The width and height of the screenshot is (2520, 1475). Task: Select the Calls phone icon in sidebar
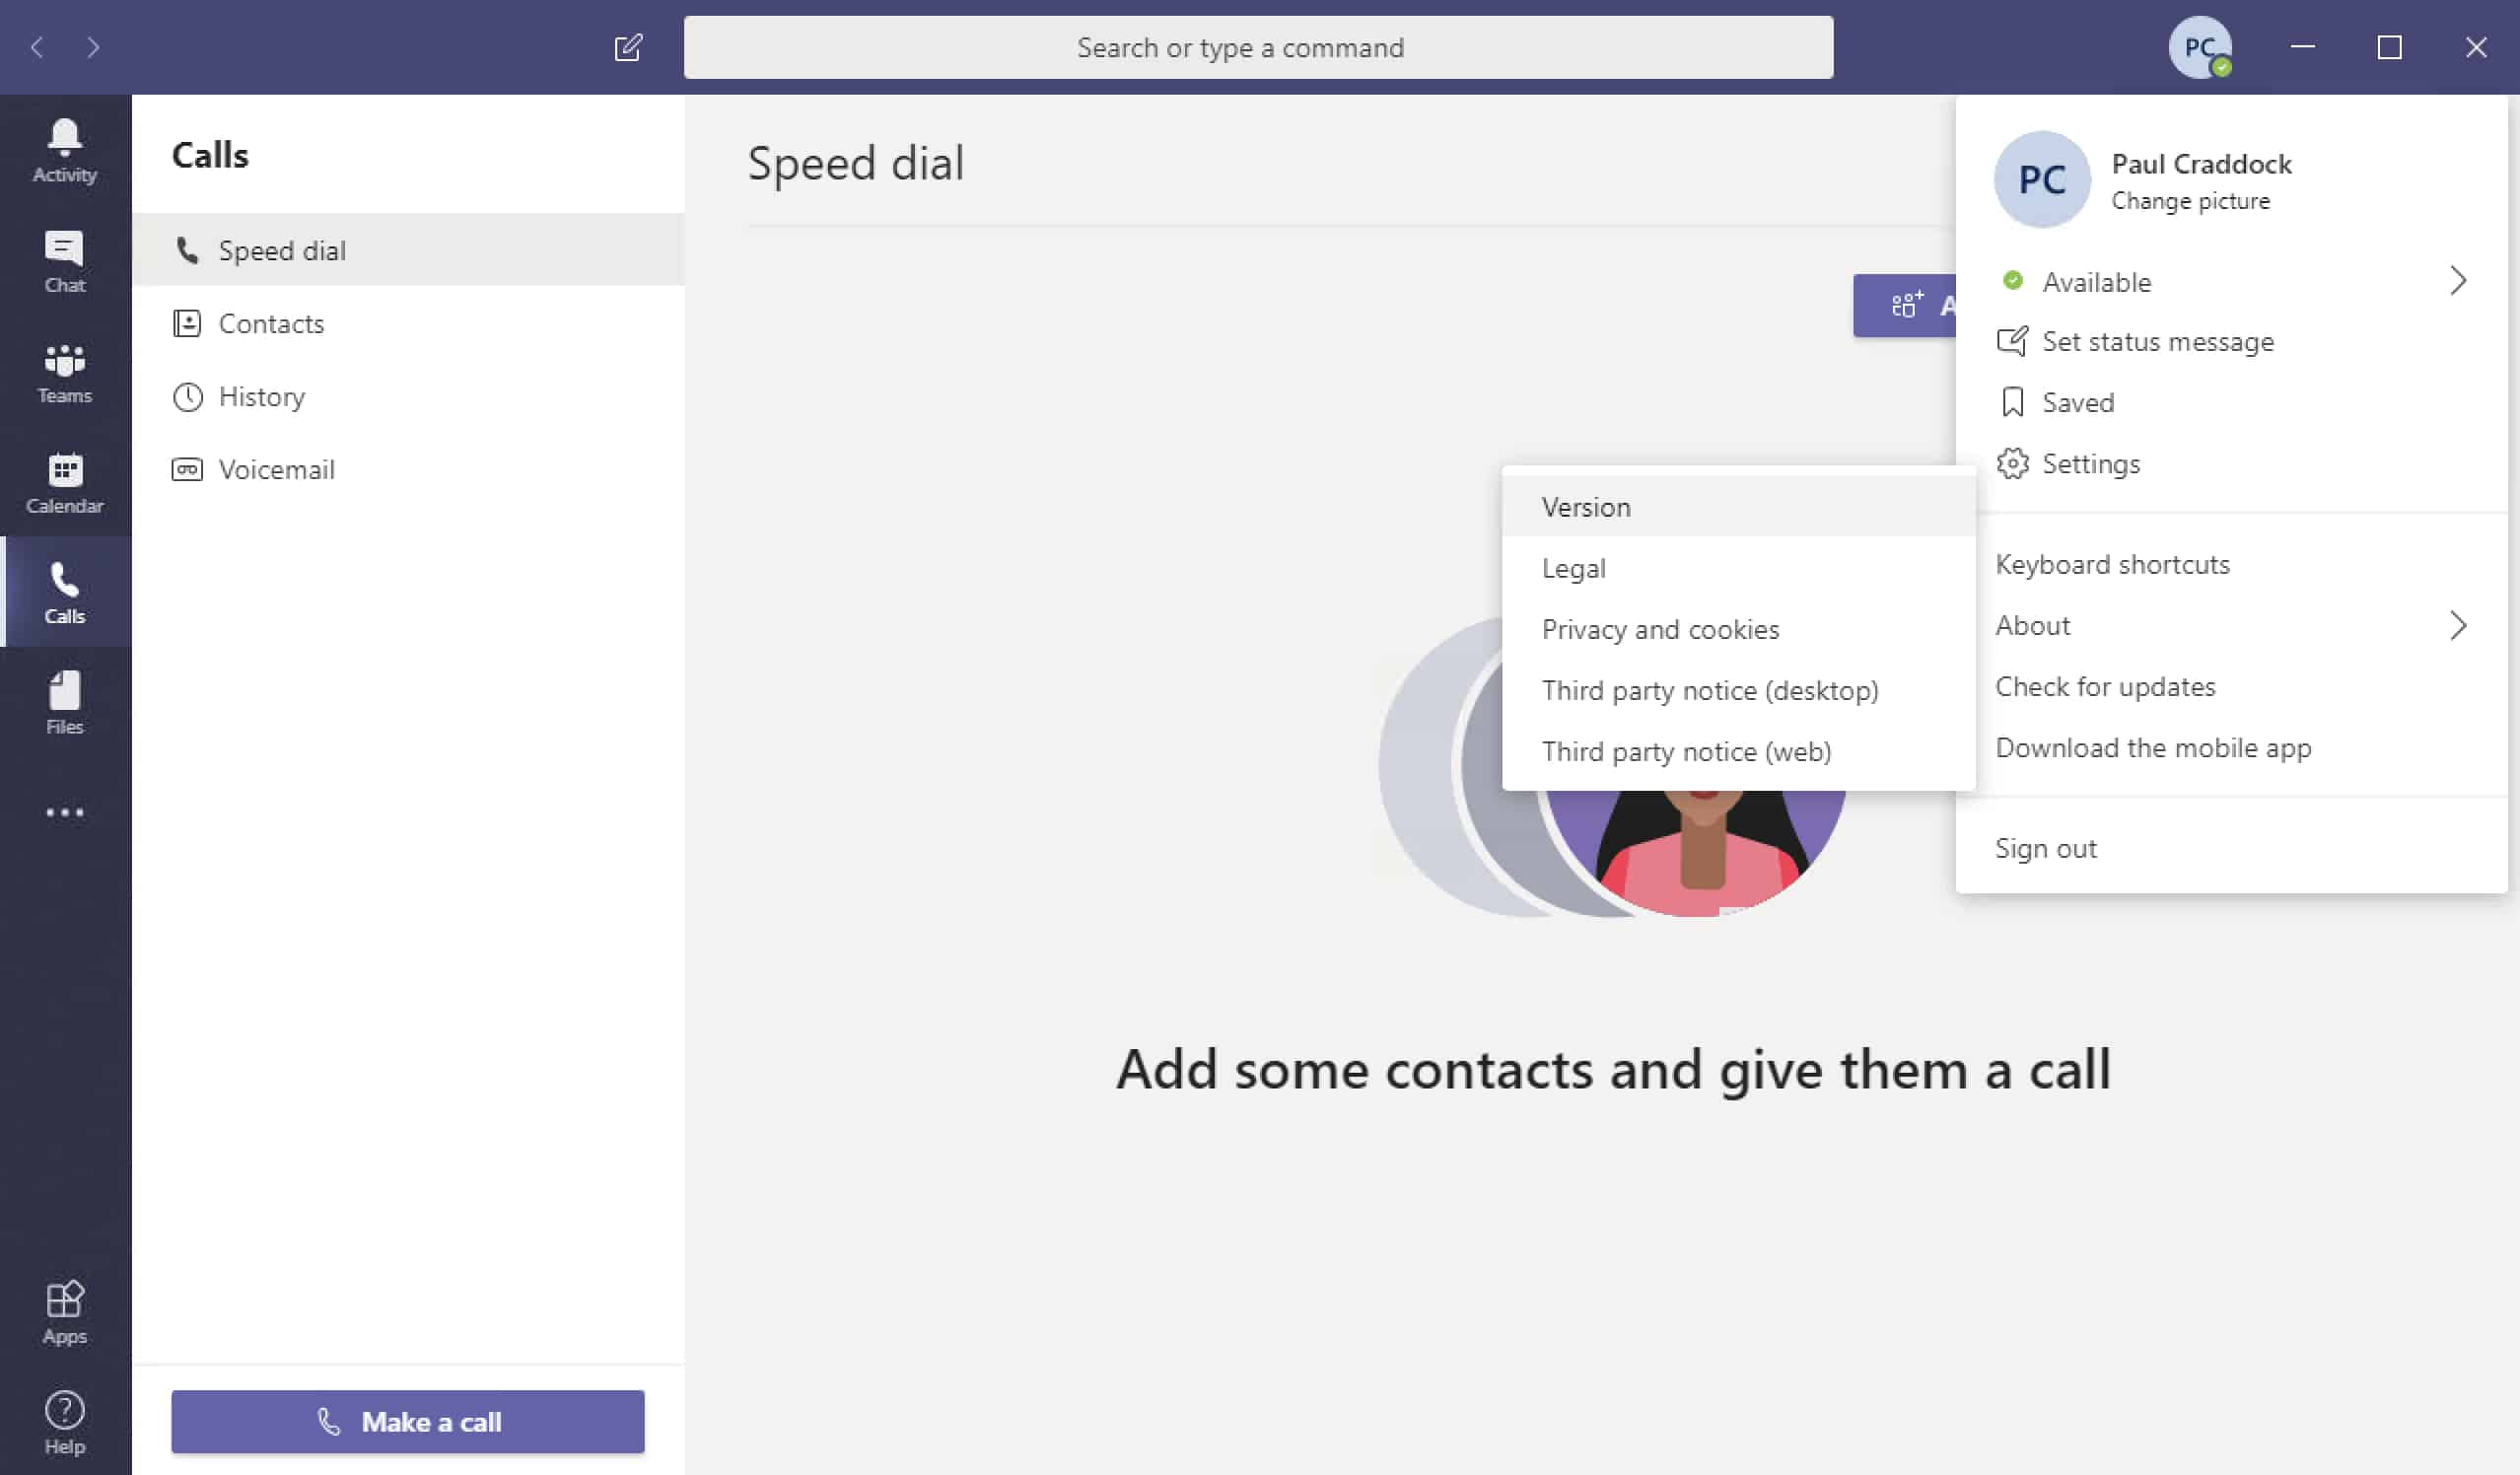tap(64, 593)
